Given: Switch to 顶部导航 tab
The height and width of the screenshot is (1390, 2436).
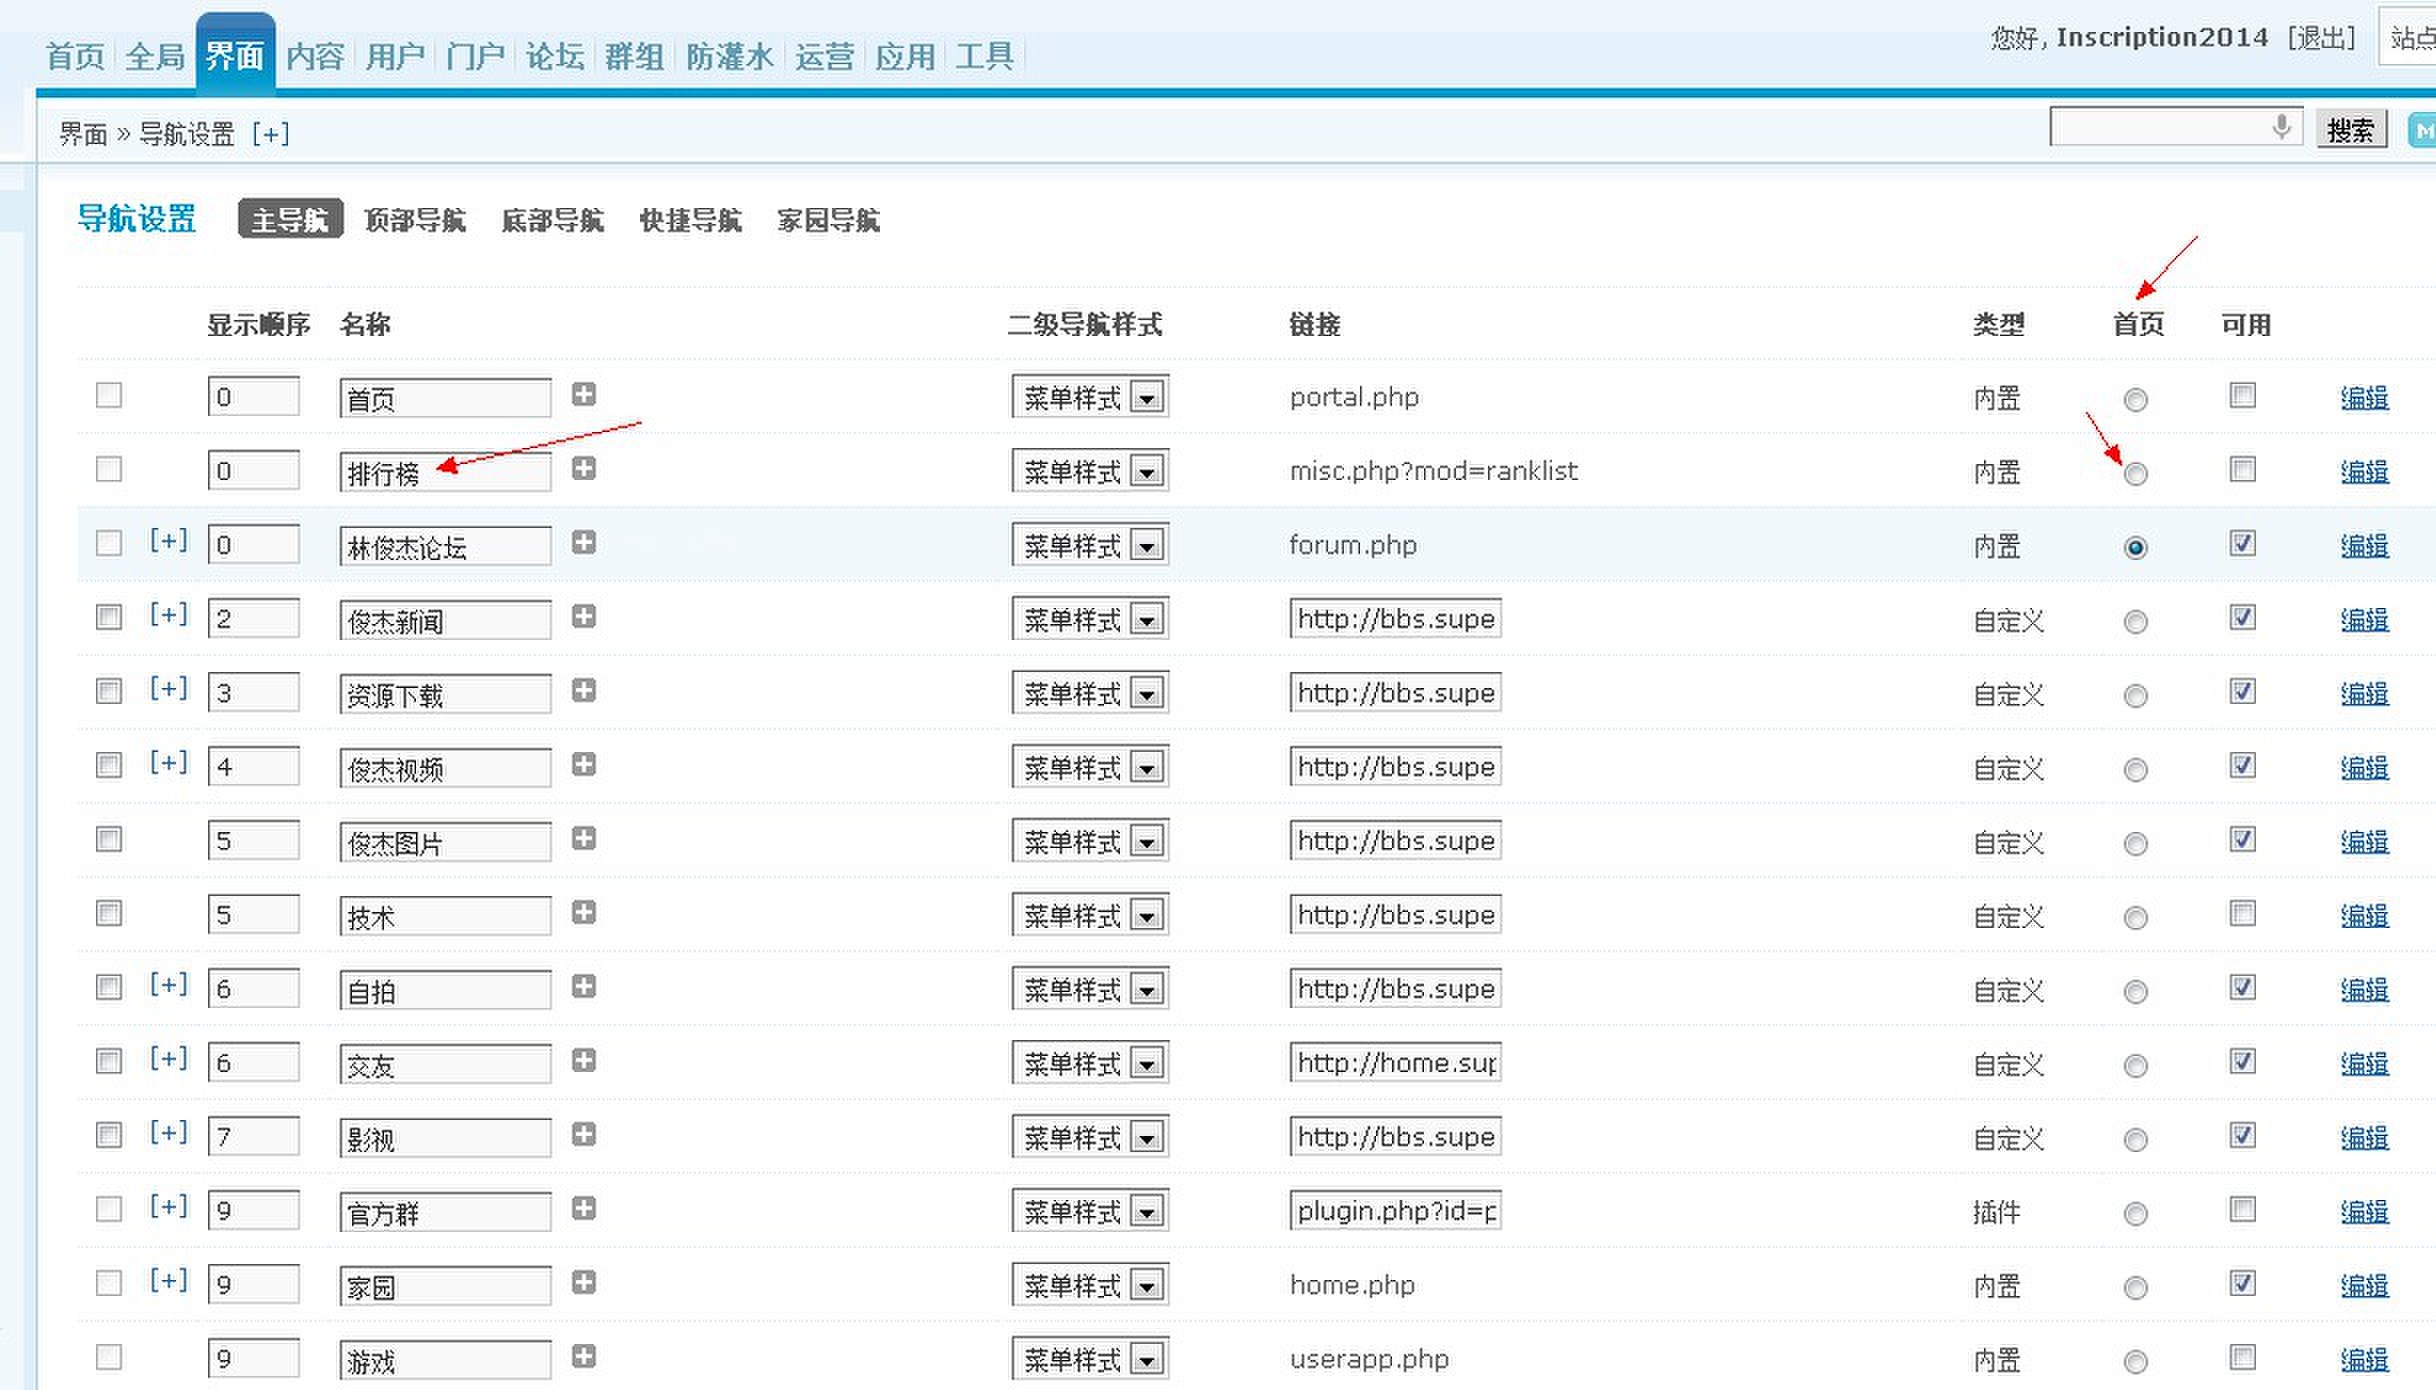Looking at the screenshot, I should point(415,220).
